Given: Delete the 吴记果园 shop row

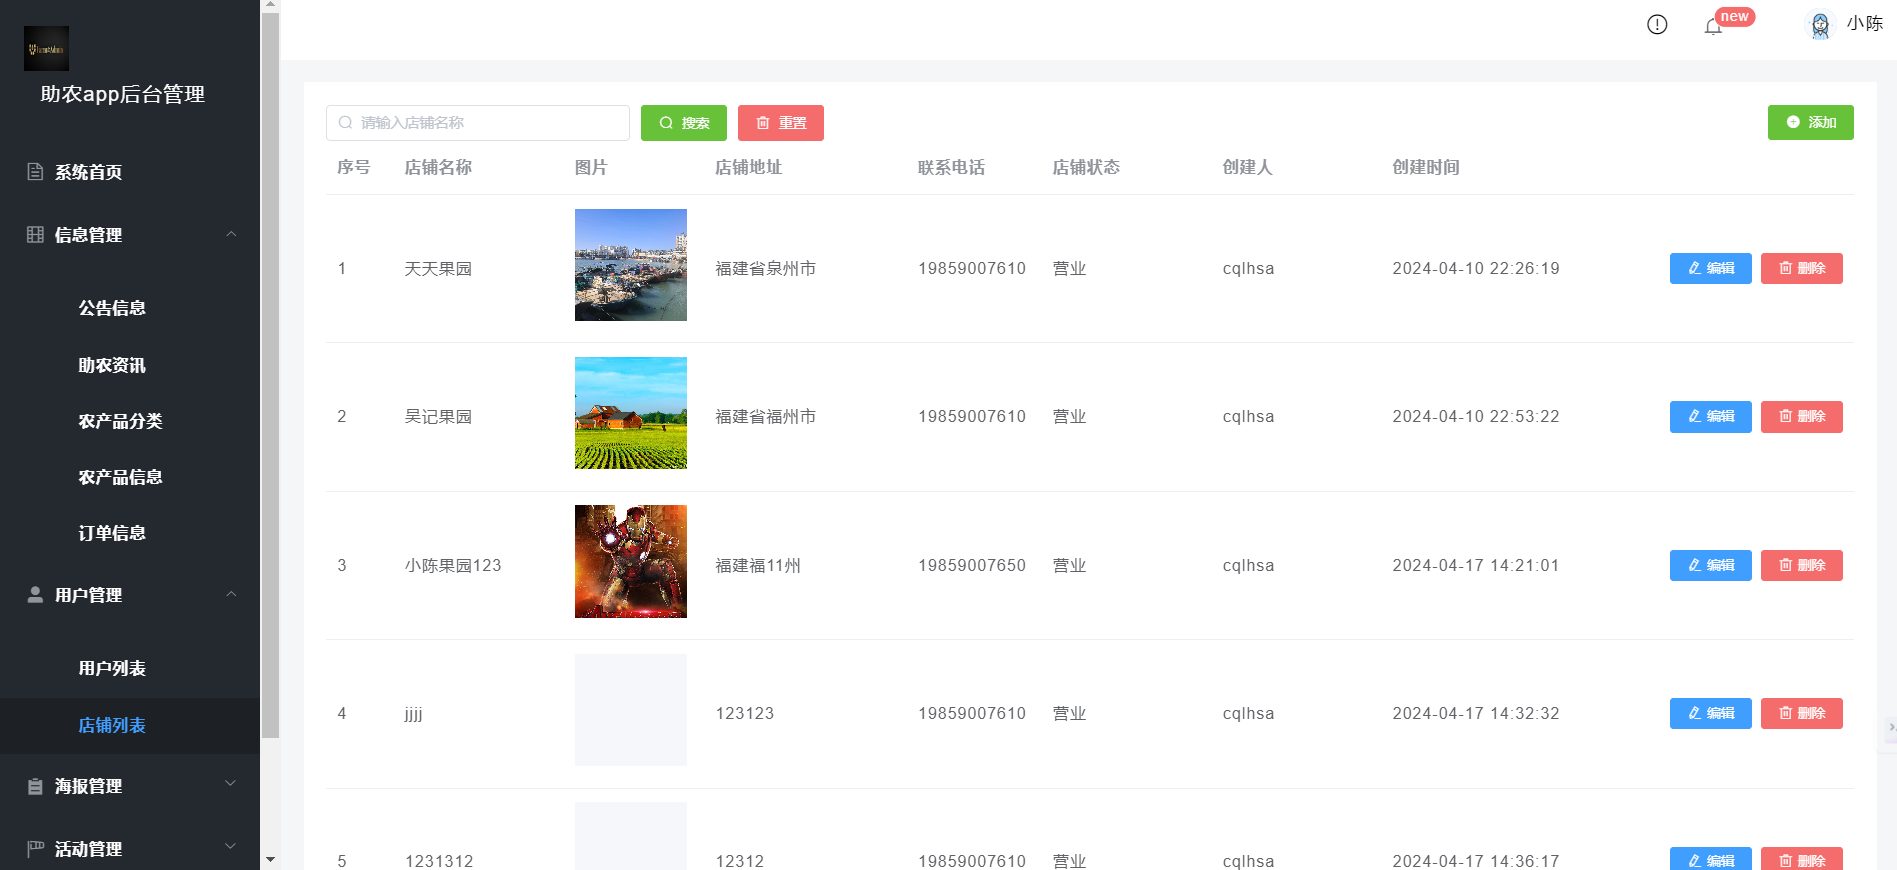Looking at the screenshot, I should [1802, 416].
